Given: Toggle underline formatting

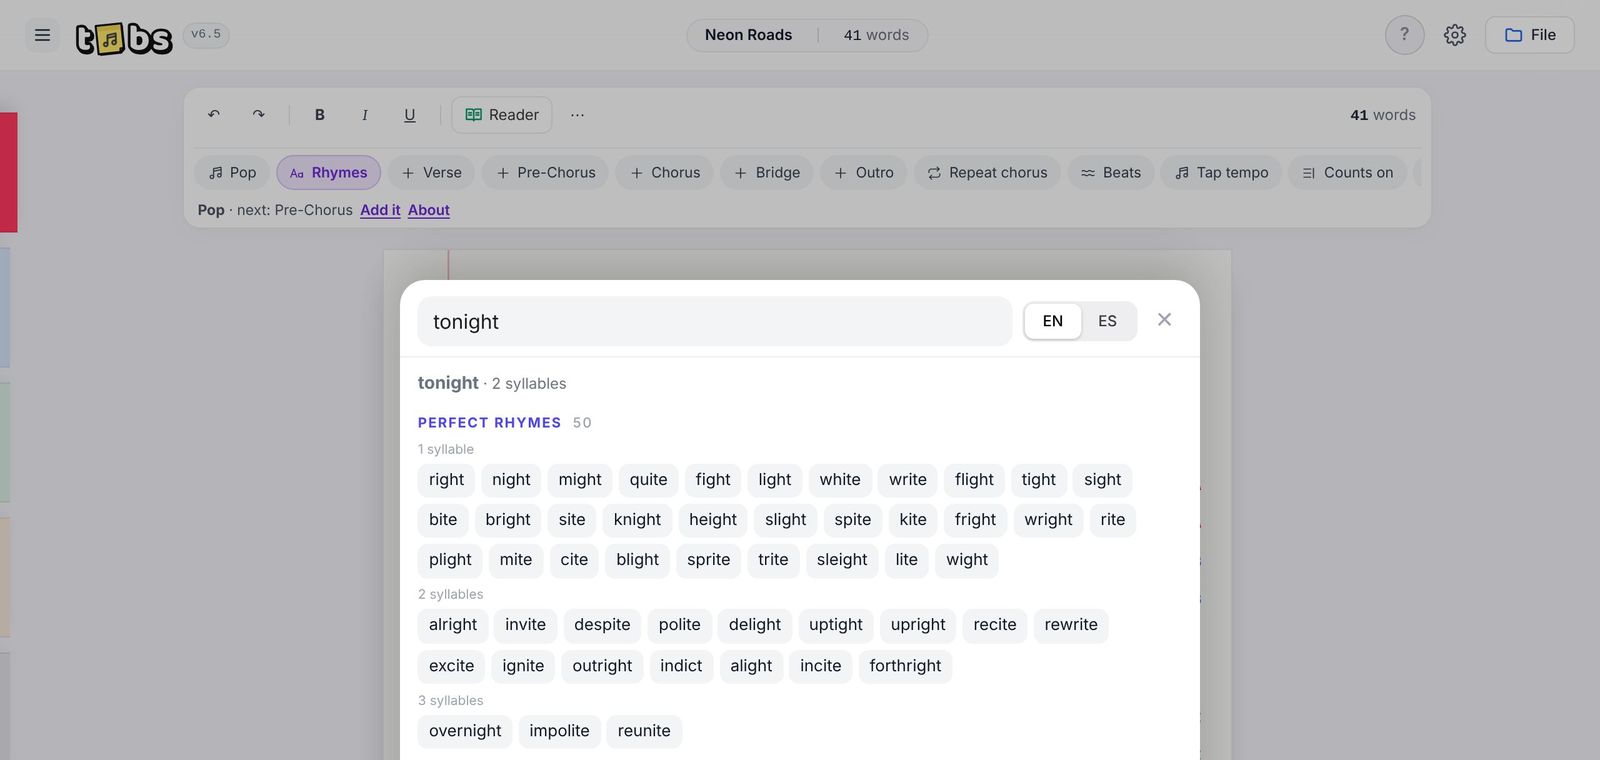Looking at the screenshot, I should click(x=410, y=115).
